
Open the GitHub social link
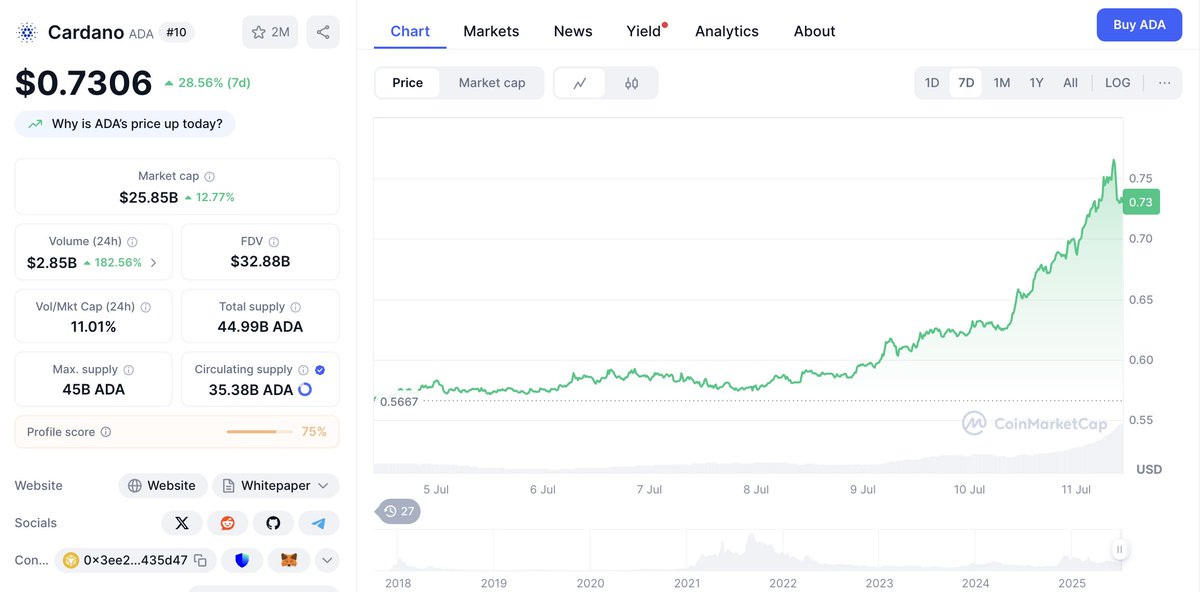[x=273, y=523]
